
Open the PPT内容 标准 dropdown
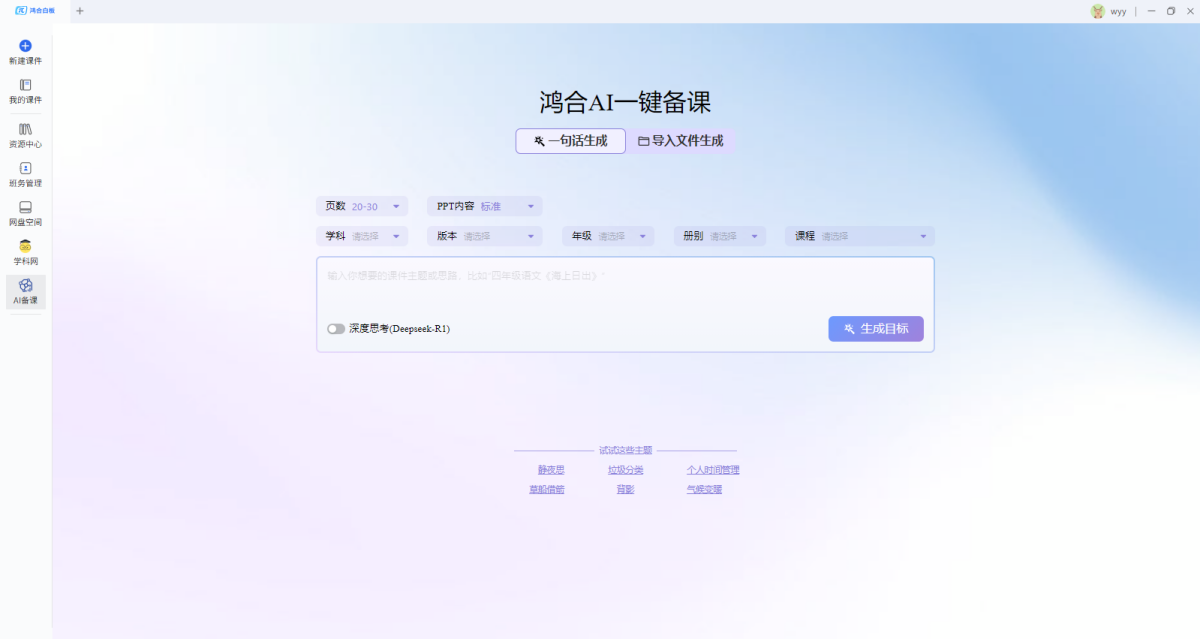click(484, 206)
